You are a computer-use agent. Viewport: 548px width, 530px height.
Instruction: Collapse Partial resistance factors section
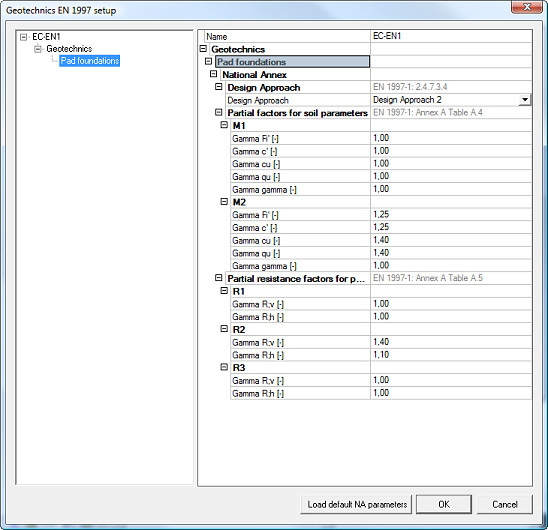219,278
